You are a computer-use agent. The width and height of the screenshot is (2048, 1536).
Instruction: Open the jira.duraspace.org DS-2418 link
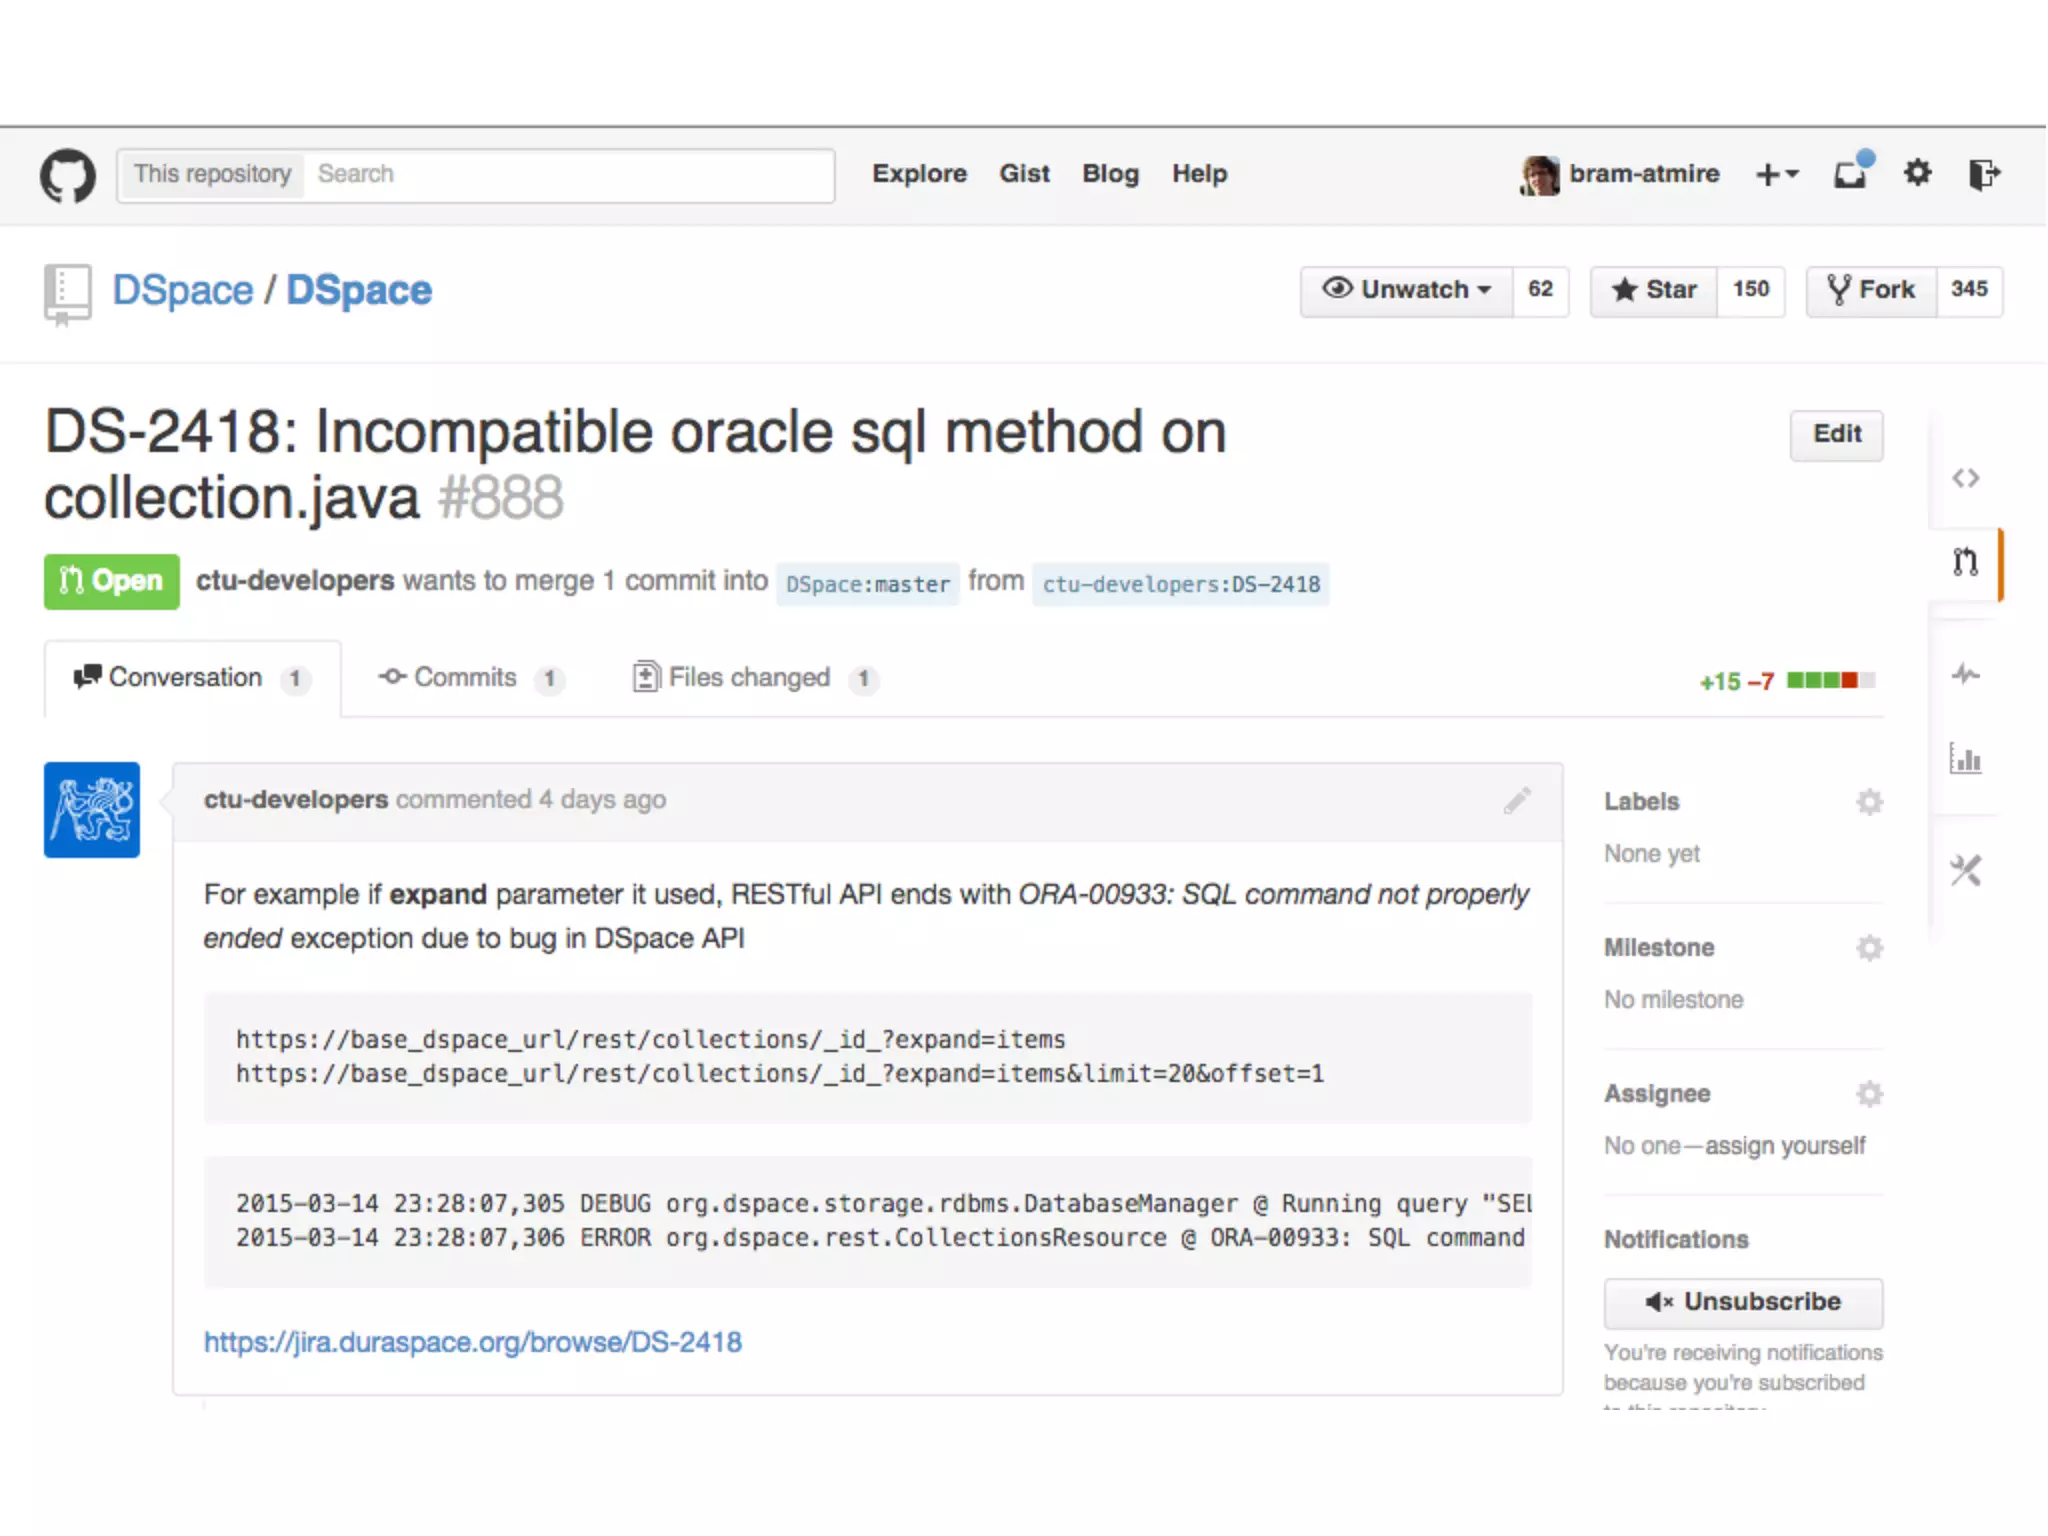(473, 1342)
